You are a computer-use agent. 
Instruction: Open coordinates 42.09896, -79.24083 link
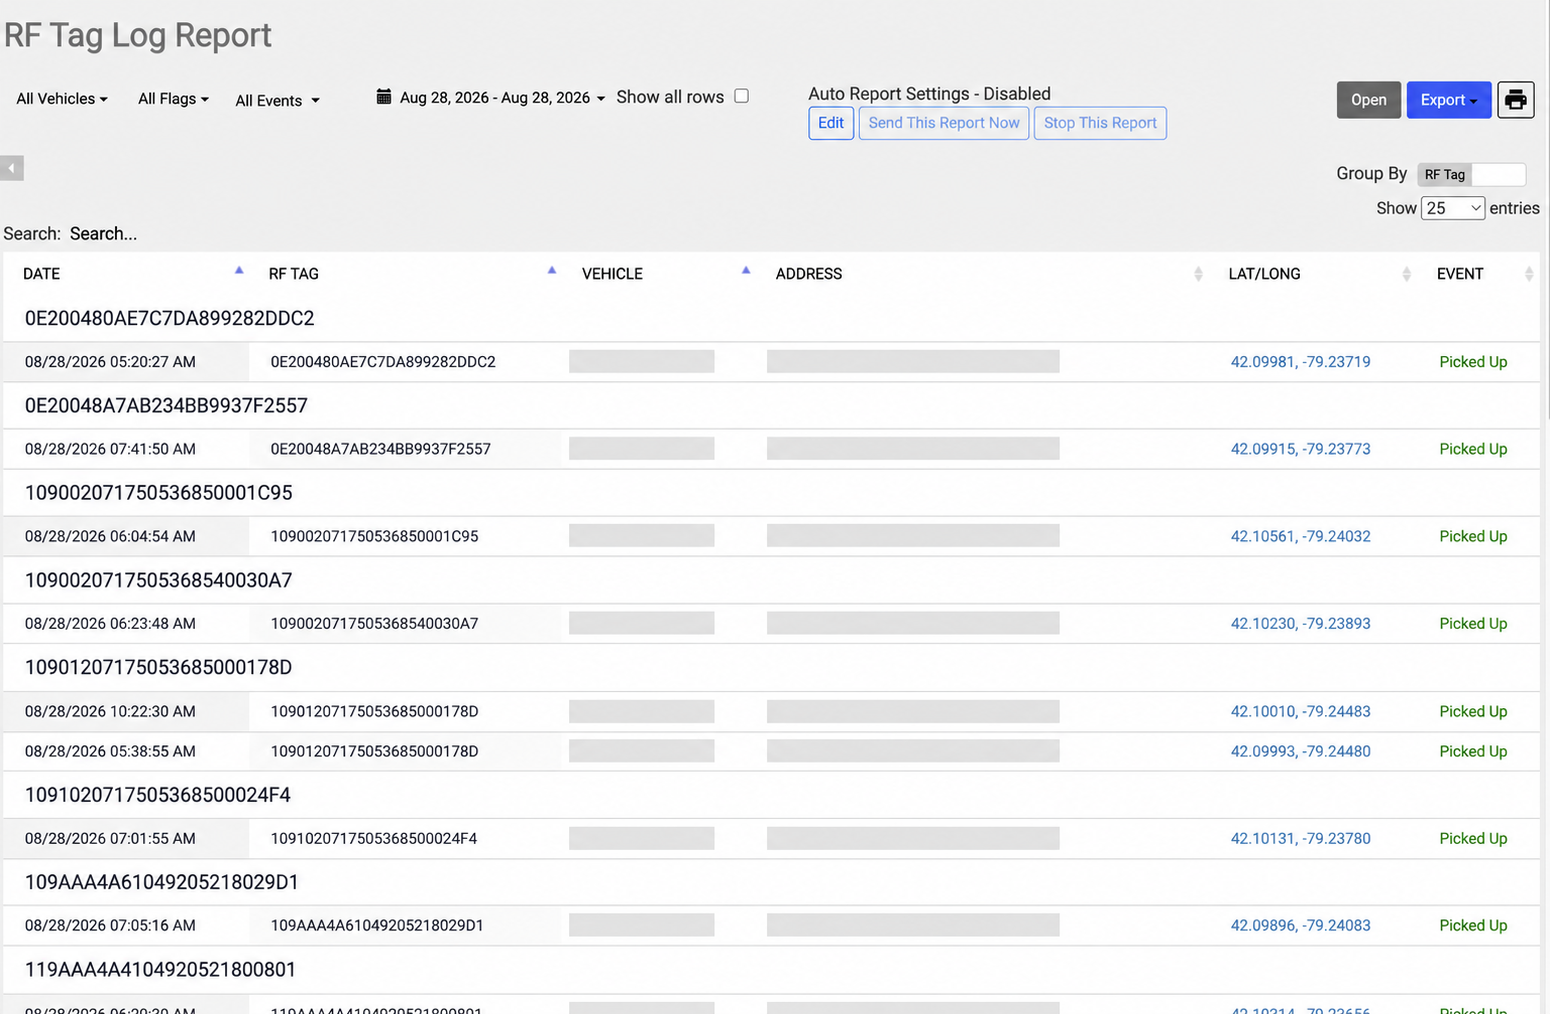click(x=1300, y=925)
